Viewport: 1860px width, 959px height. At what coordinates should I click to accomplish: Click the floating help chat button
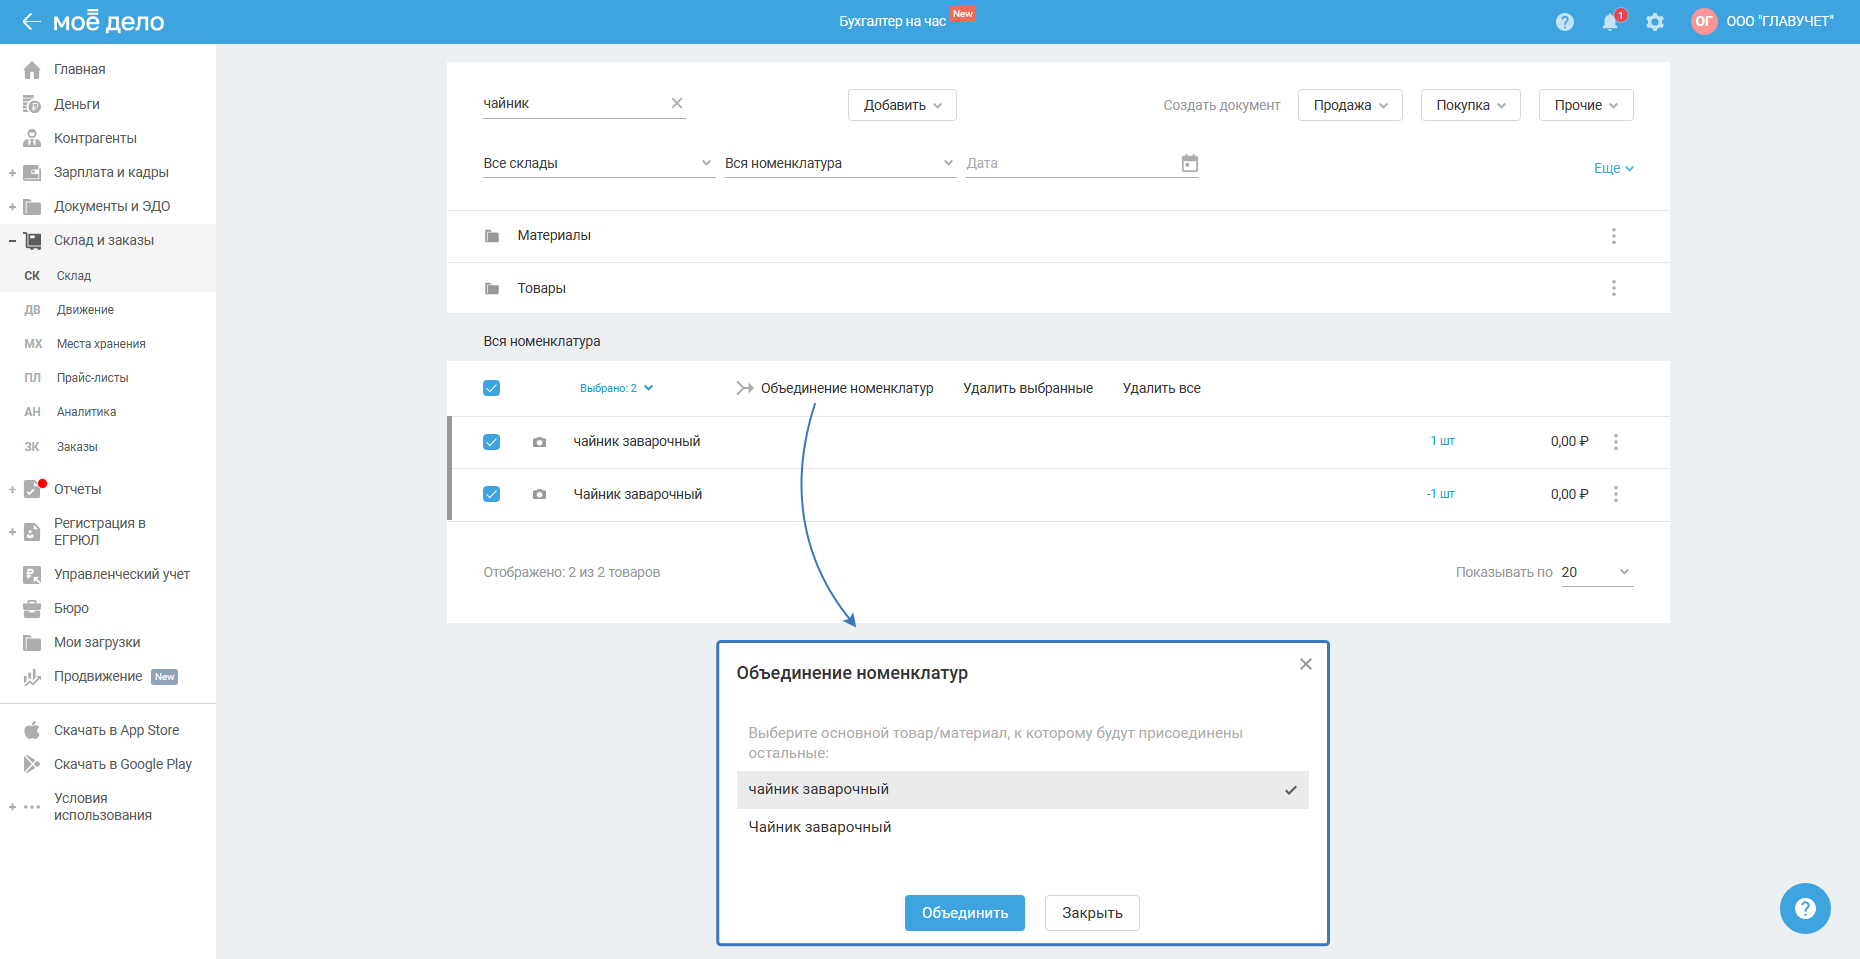pyautogui.click(x=1805, y=908)
